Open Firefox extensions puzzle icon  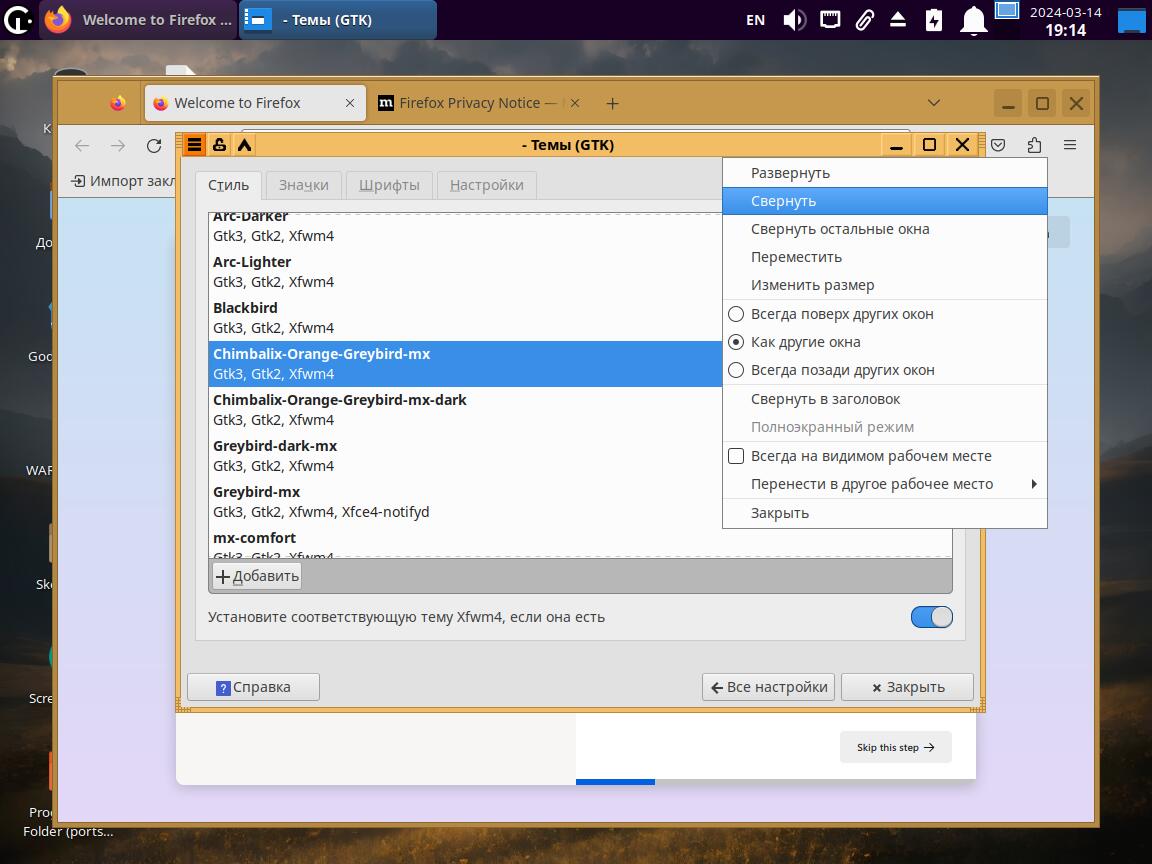pyautogui.click(x=1034, y=146)
